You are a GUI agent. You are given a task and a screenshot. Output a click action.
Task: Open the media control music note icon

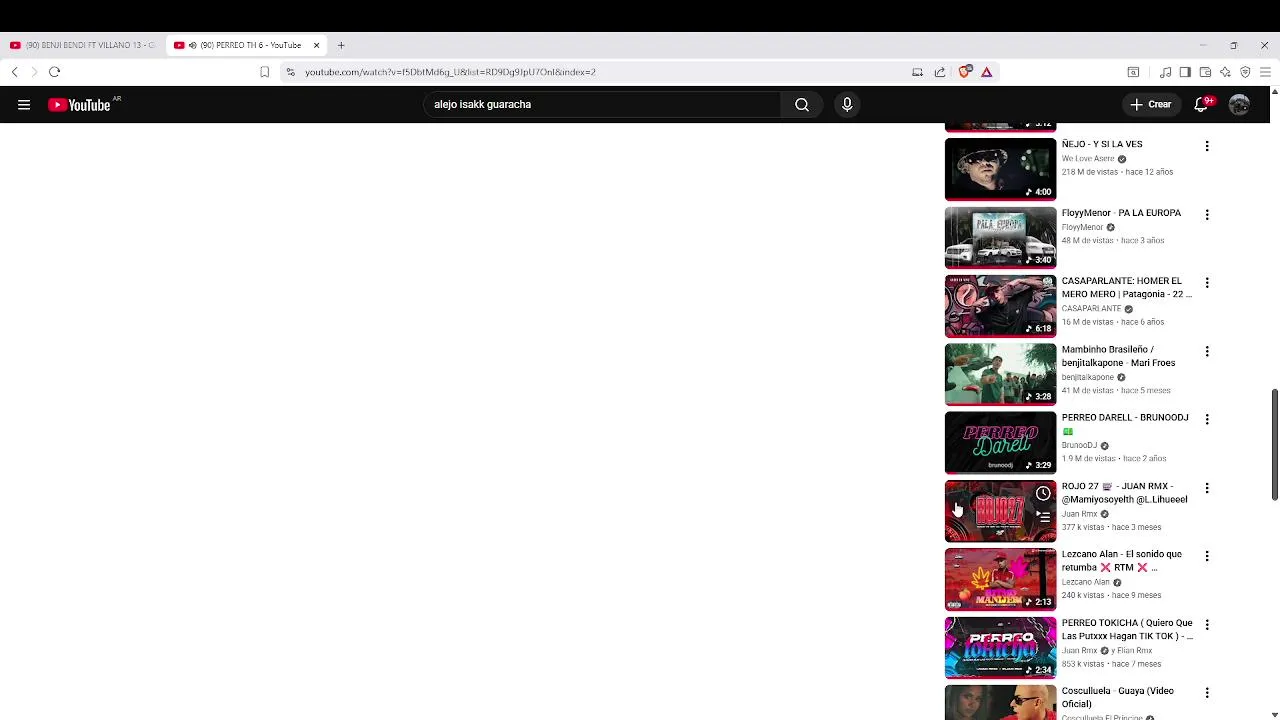1165,72
